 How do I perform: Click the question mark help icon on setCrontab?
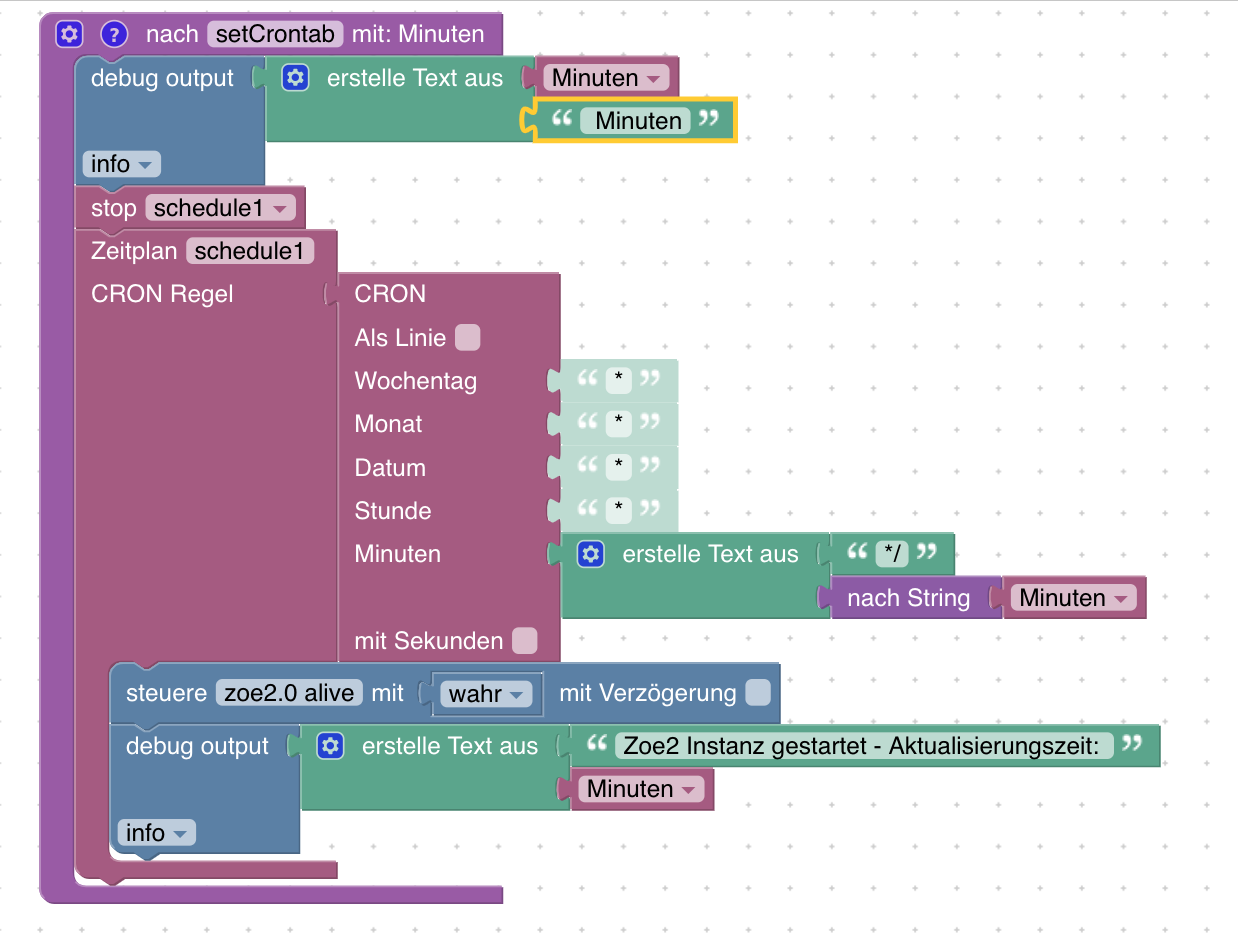115,34
